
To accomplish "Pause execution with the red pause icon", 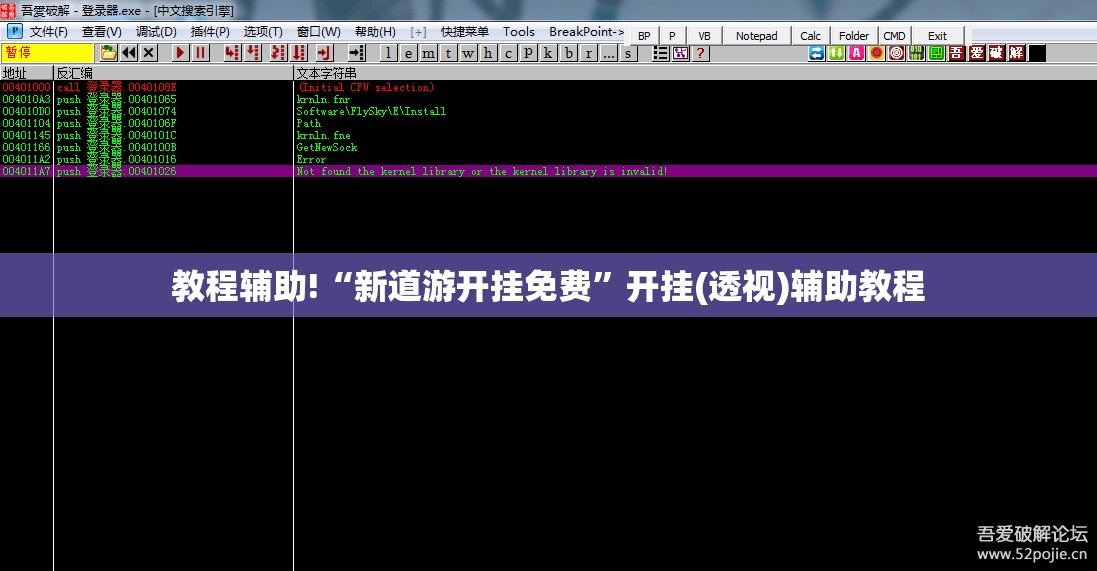I will 201,53.
